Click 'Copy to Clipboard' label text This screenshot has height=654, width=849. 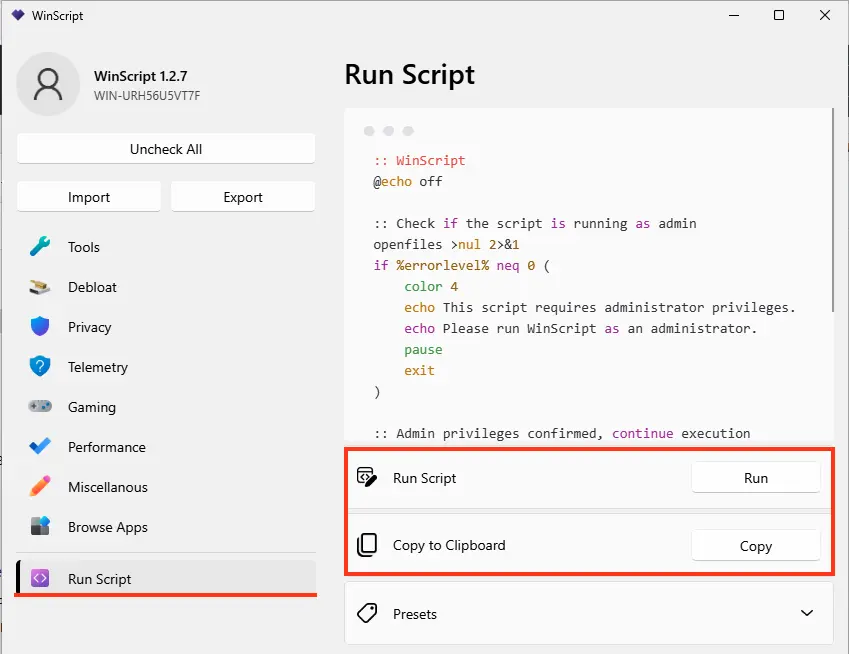[x=449, y=545]
